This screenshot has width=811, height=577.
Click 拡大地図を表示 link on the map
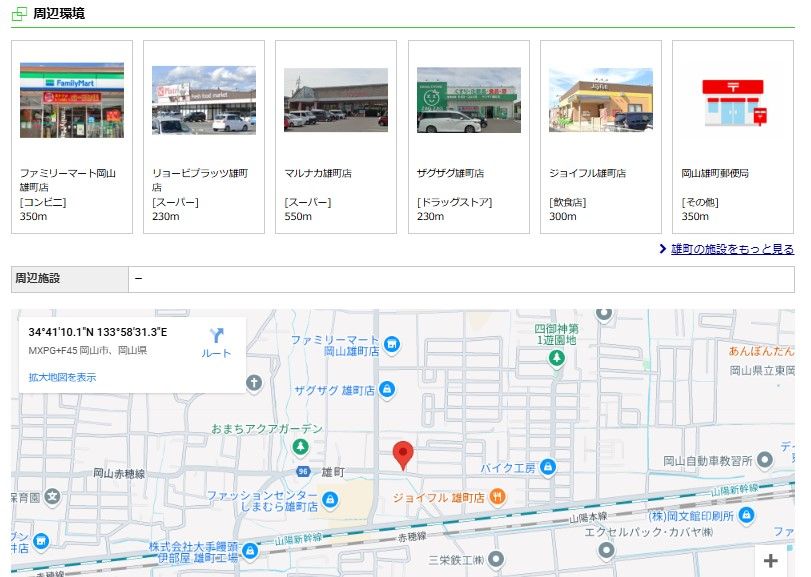(62, 377)
